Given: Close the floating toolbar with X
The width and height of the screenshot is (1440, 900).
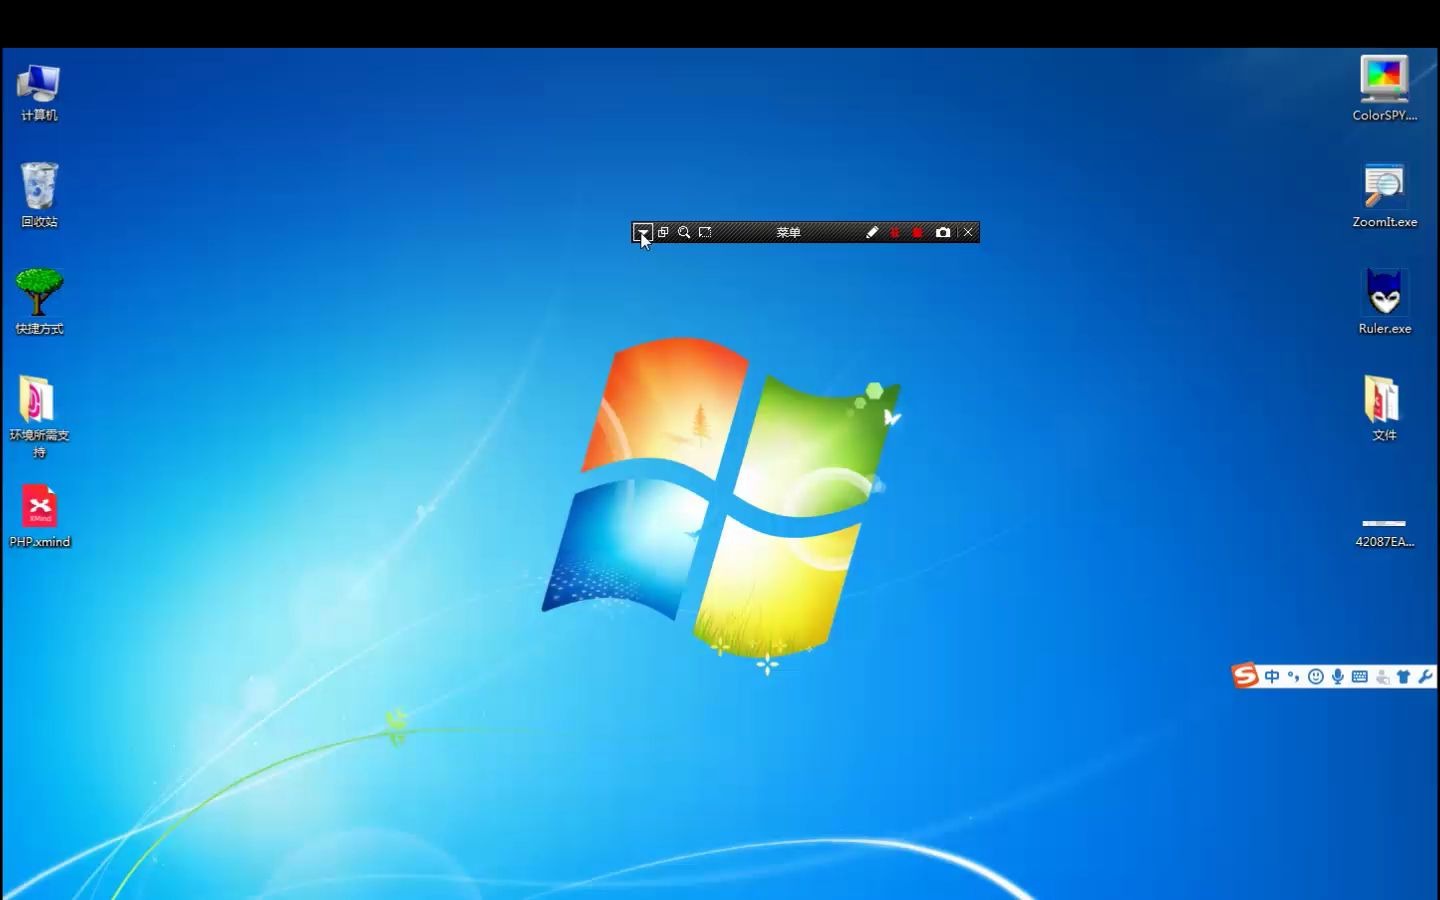Looking at the screenshot, I should click(968, 232).
